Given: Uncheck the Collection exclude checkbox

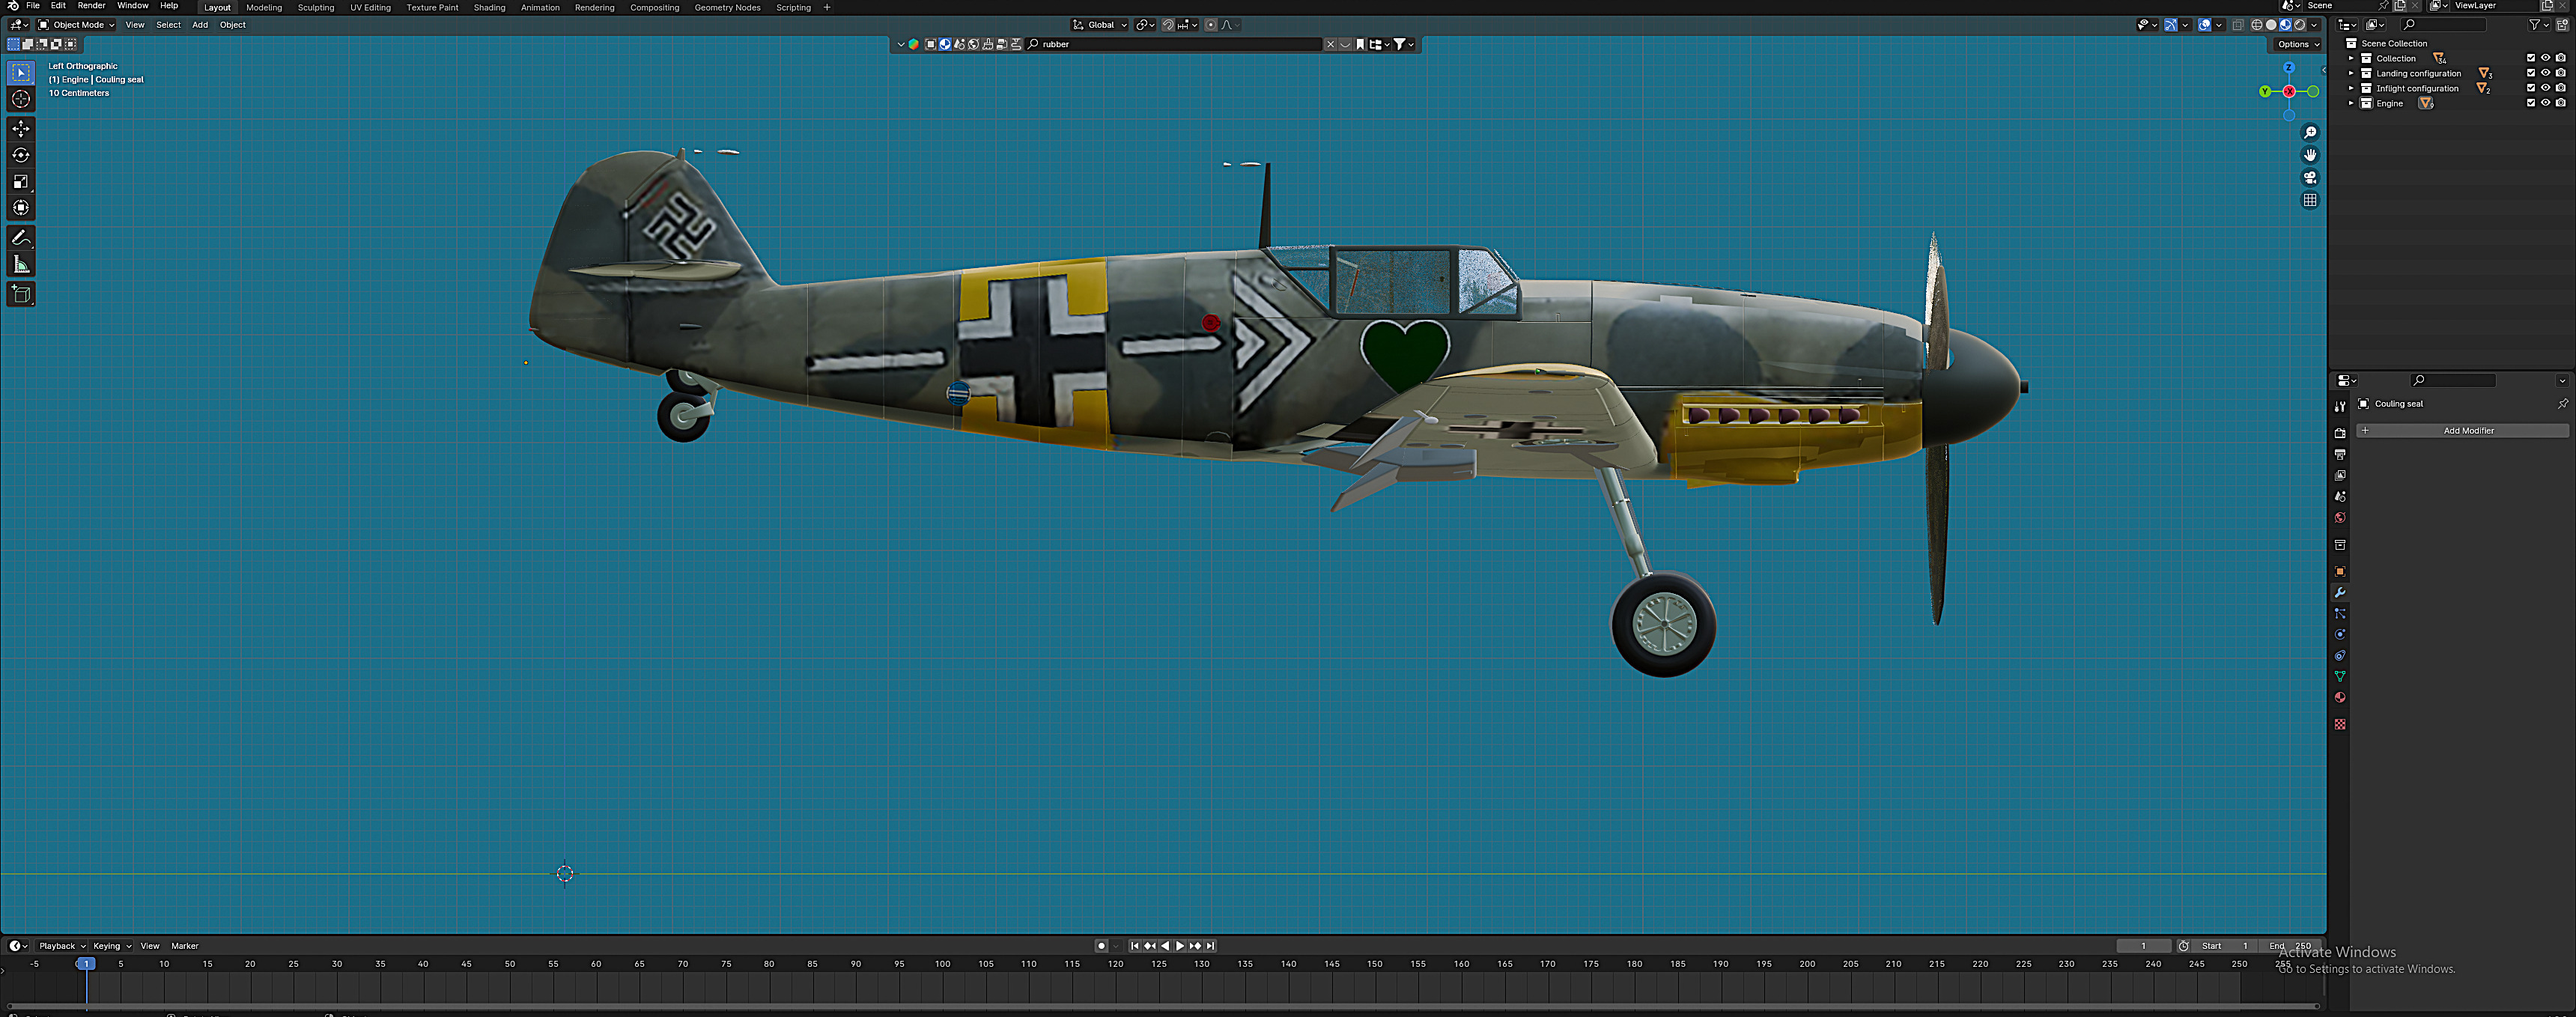Looking at the screenshot, I should [x=2531, y=58].
